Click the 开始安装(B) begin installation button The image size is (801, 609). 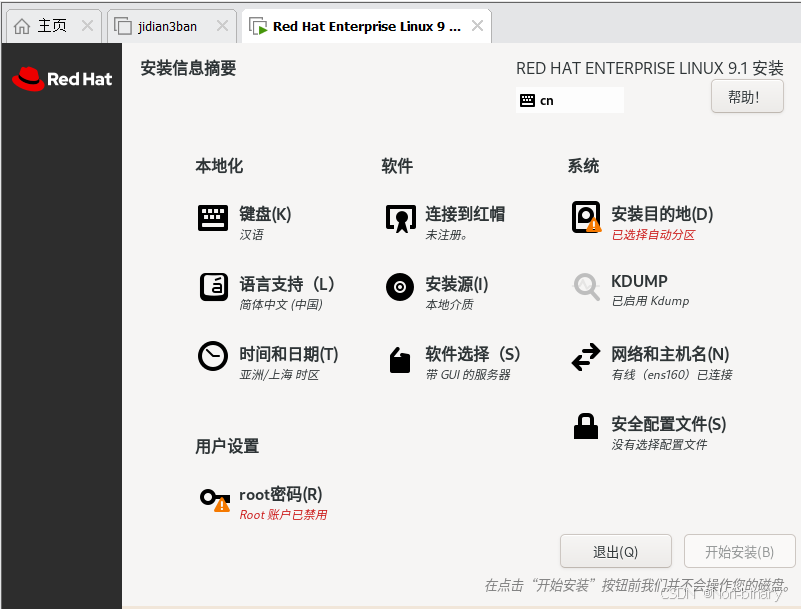tap(740, 551)
